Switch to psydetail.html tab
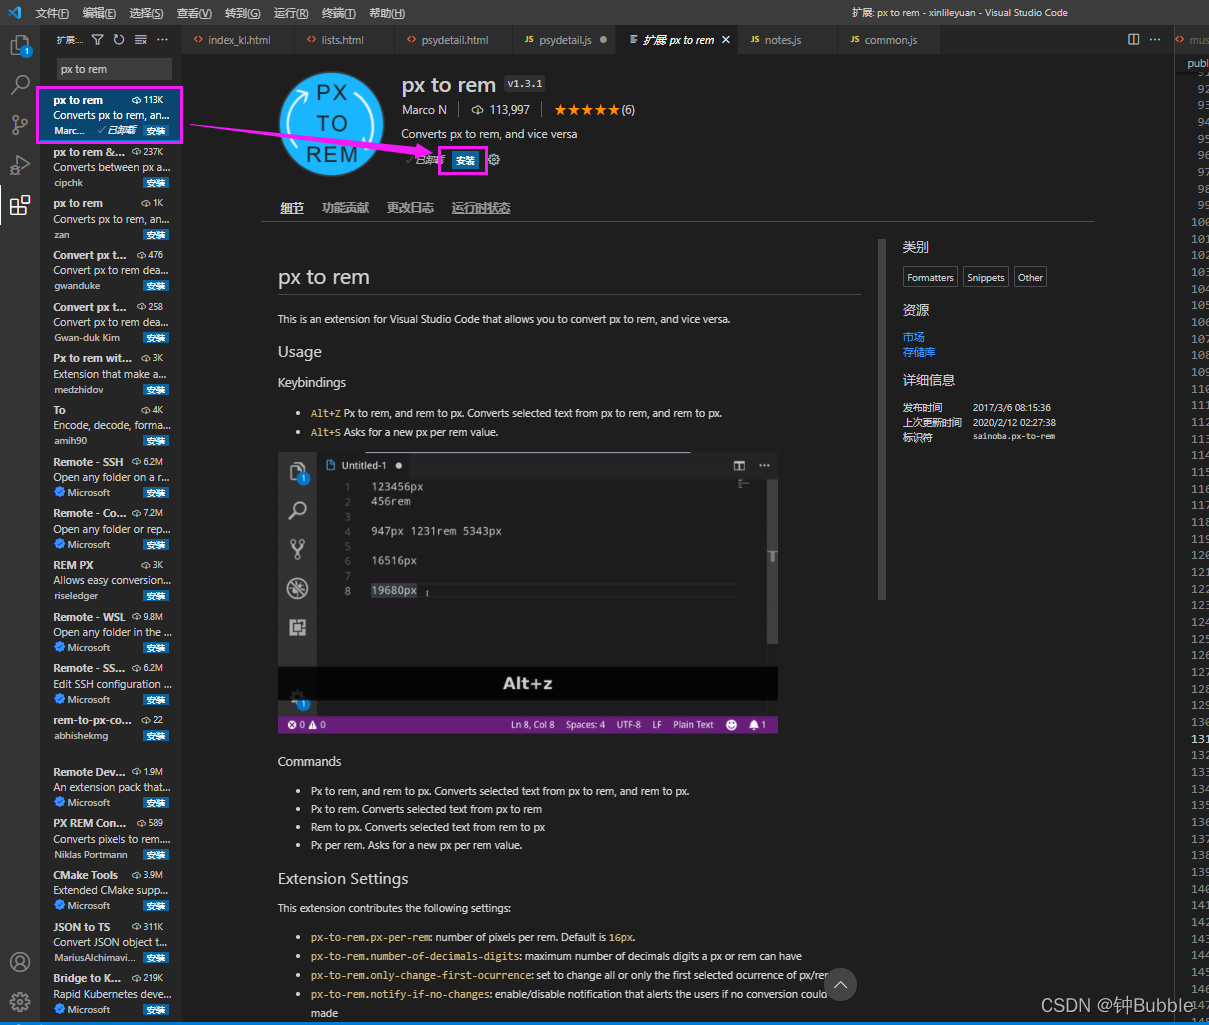1209x1025 pixels. 455,40
